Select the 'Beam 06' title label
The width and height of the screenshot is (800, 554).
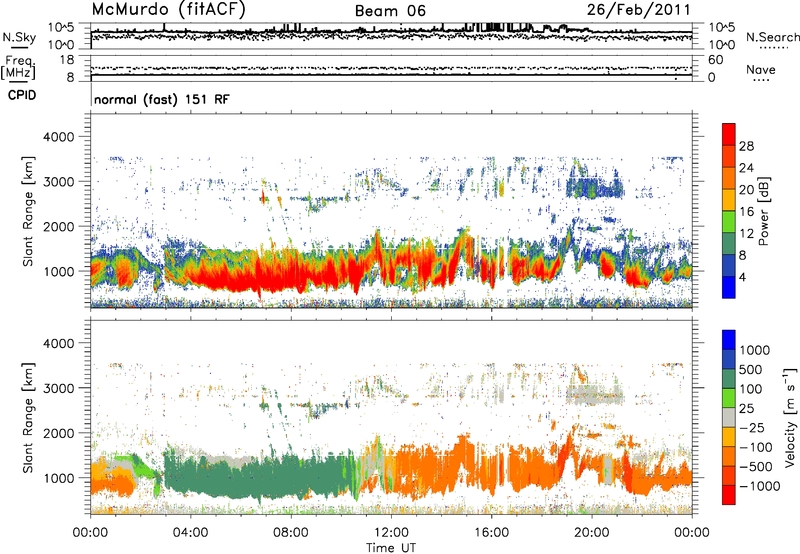[390, 11]
